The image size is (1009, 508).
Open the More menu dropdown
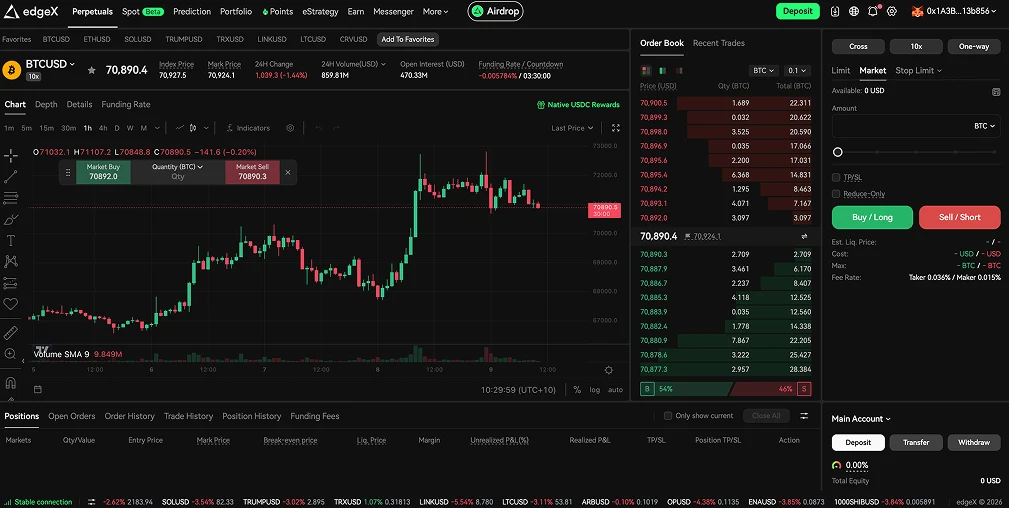(x=436, y=12)
